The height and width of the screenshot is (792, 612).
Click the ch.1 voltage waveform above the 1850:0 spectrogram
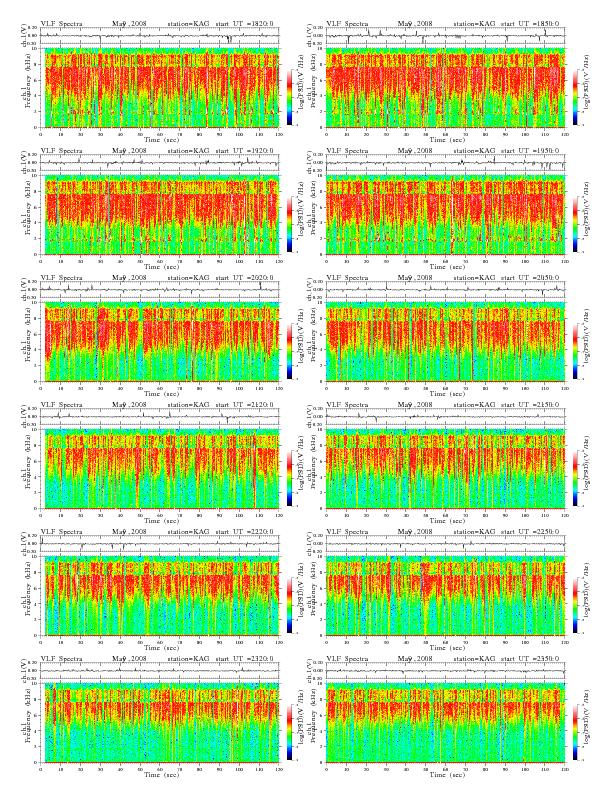[x=445, y=36]
